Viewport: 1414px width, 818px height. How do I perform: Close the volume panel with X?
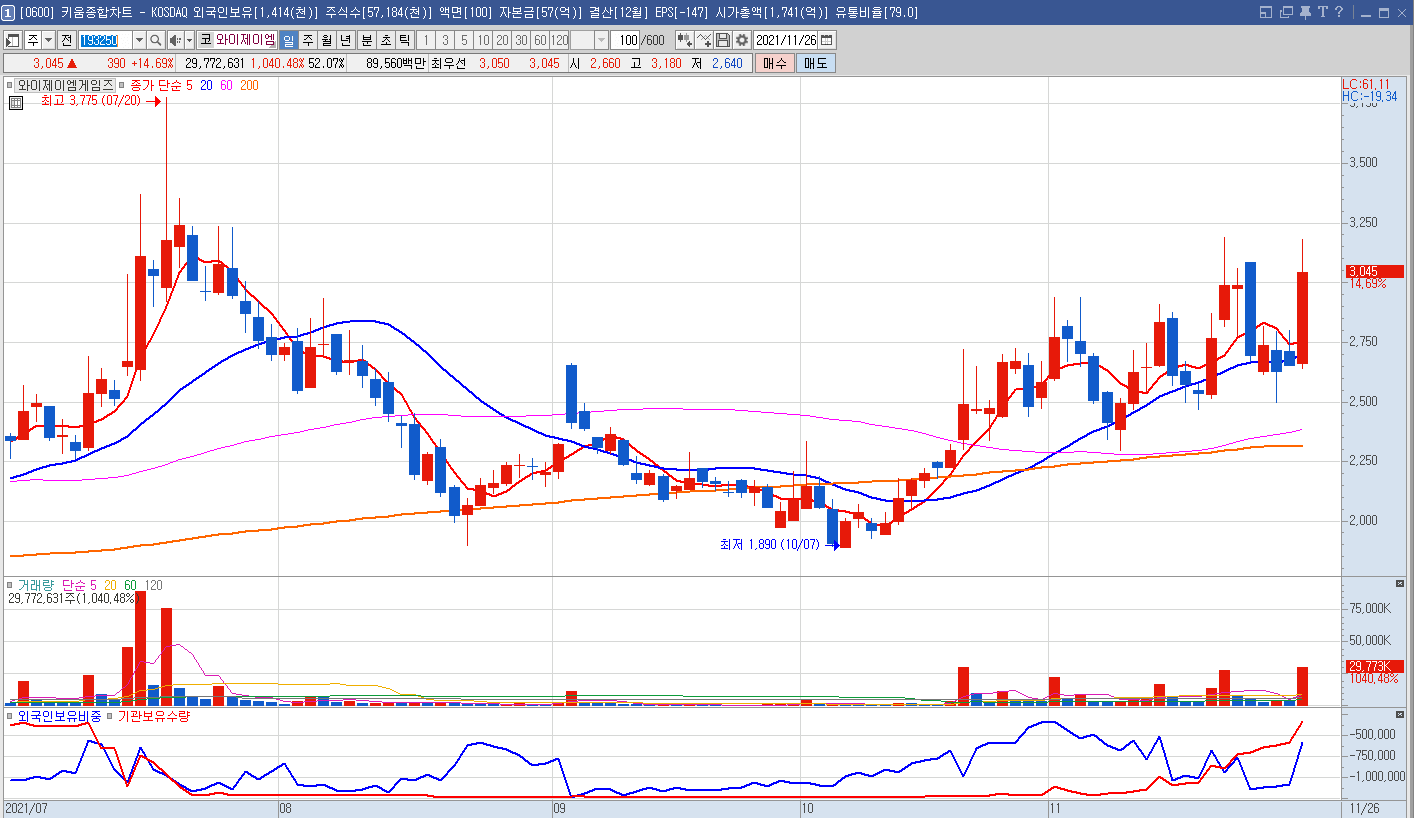(1400, 583)
